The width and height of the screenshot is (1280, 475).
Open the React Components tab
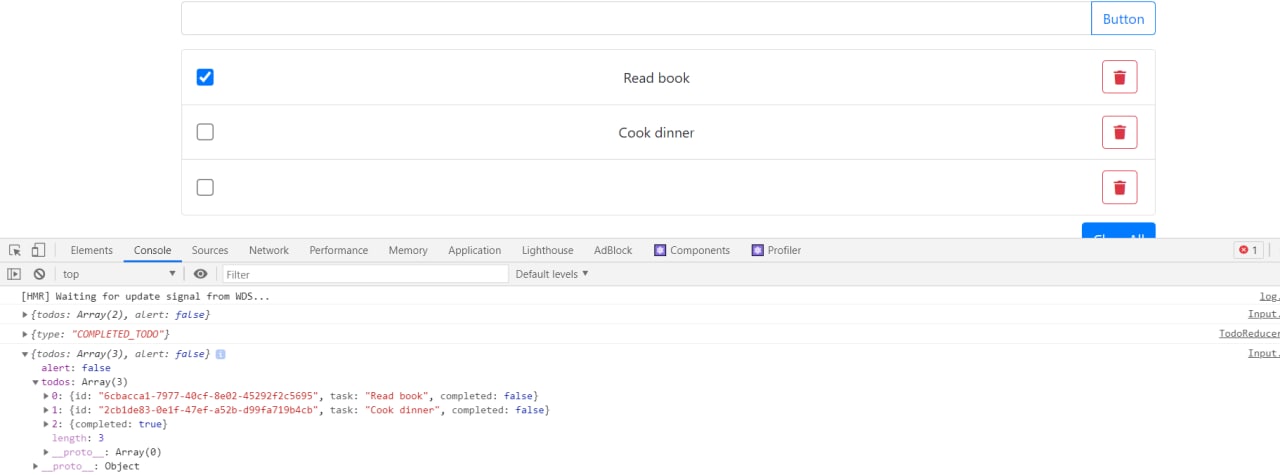[x=692, y=250]
